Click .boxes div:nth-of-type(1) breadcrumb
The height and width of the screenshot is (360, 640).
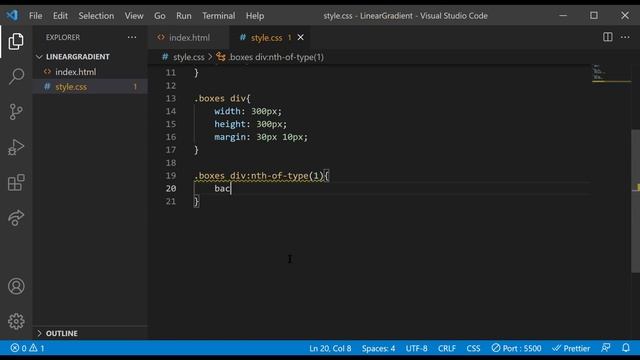276,57
